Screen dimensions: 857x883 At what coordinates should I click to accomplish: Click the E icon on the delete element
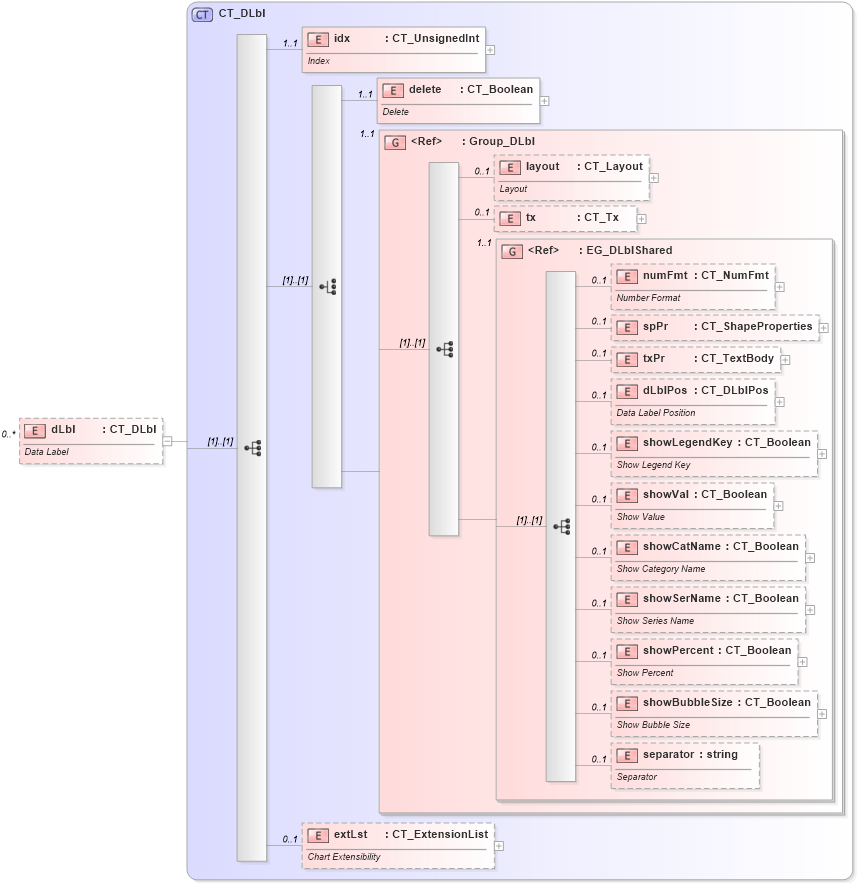[391, 89]
